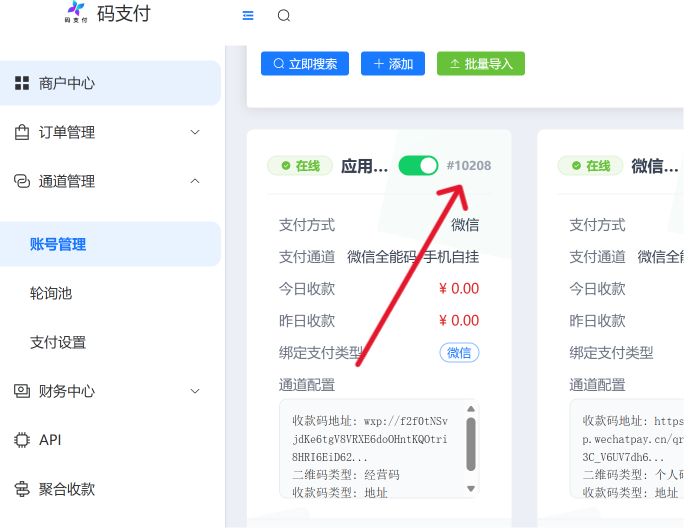Click the 微信... account name in second card
The height and width of the screenshot is (528, 684).
point(655,166)
